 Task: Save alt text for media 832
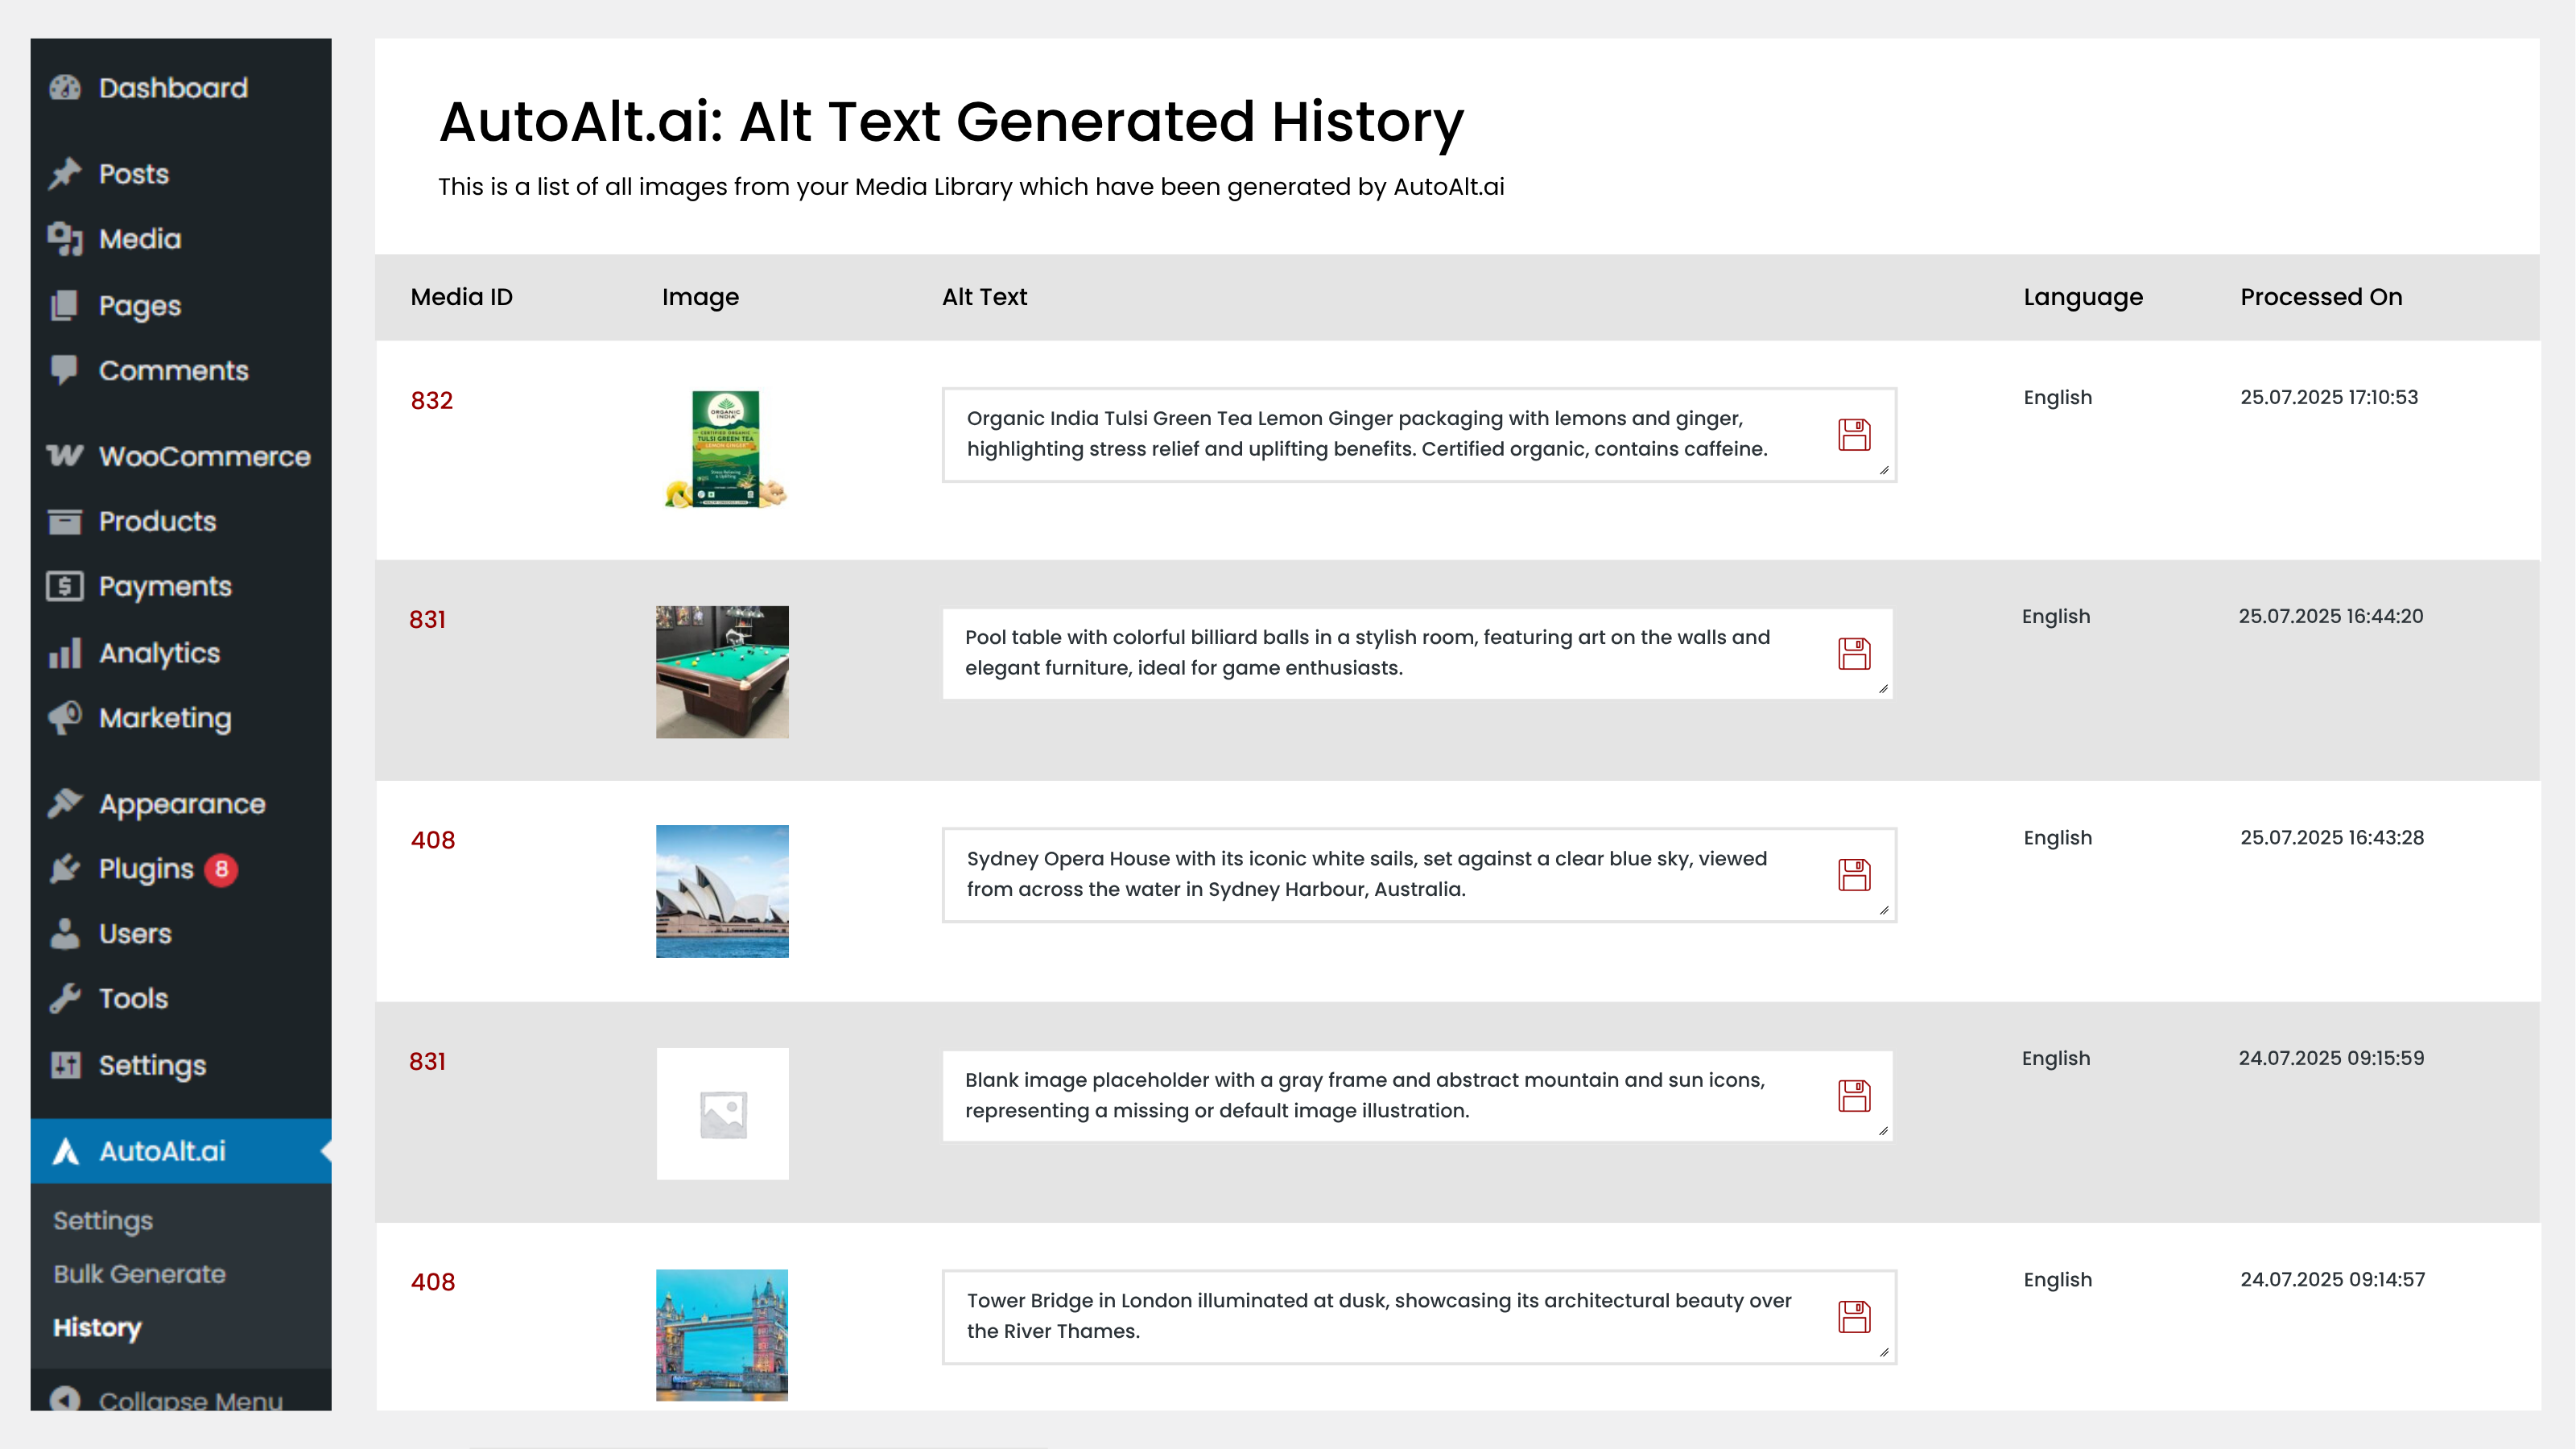click(1853, 434)
